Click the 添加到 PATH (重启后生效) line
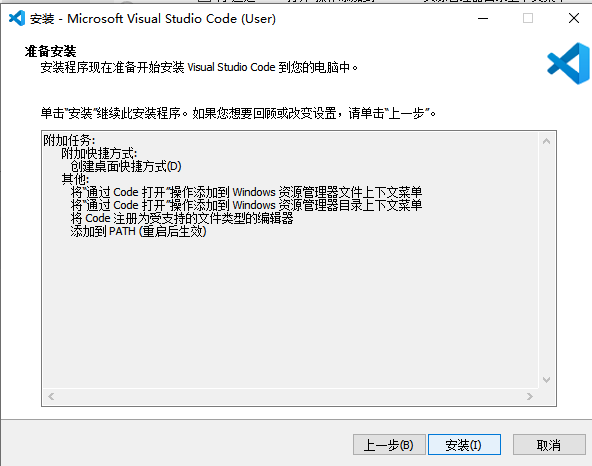The width and height of the screenshot is (592, 466). pos(139,231)
